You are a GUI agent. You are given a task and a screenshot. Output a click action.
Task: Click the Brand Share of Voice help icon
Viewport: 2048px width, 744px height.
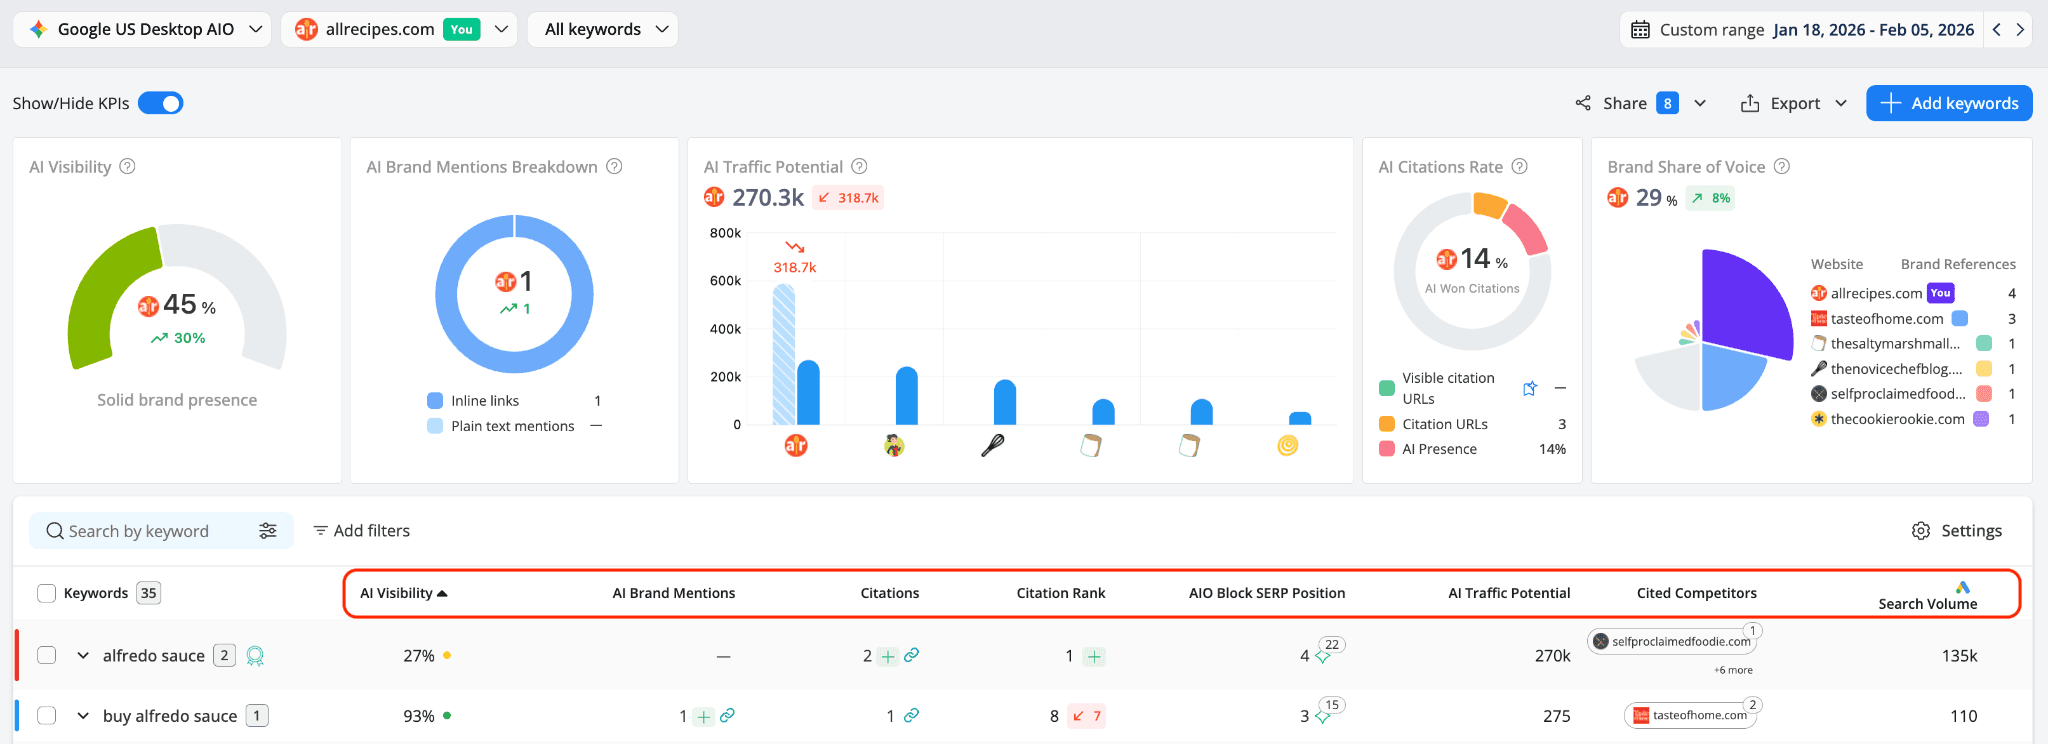(x=1781, y=167)
